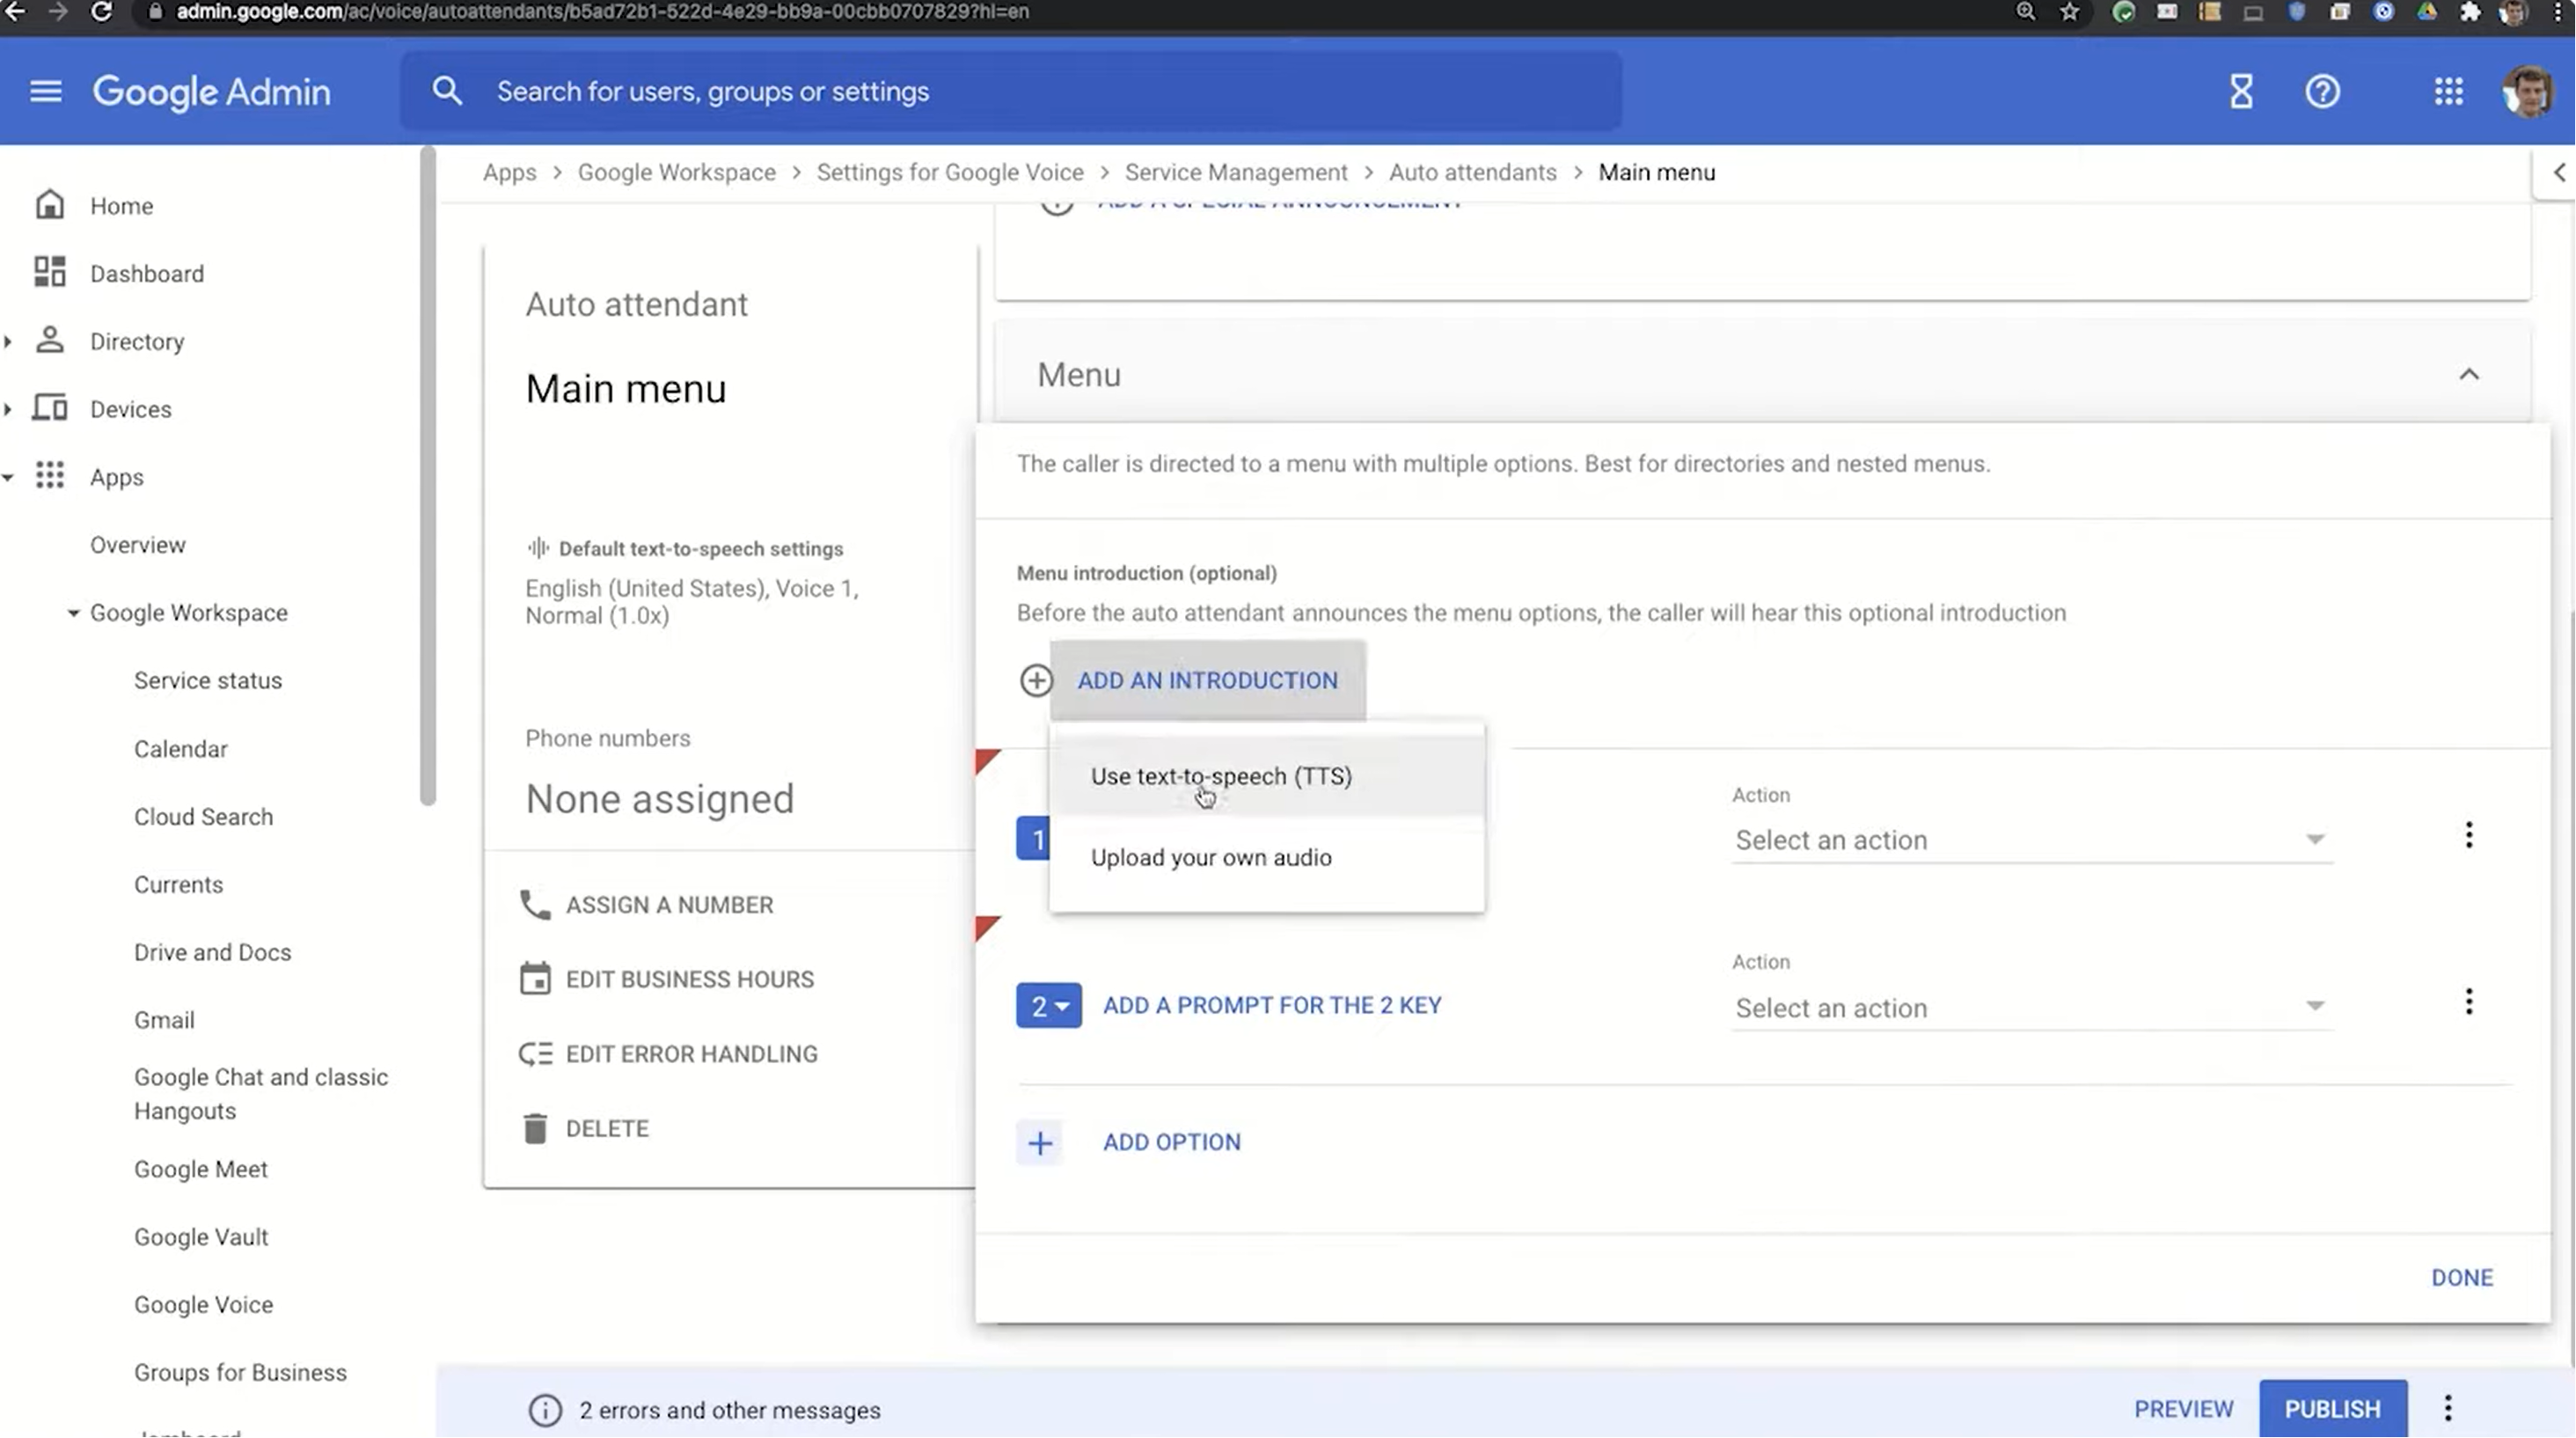Open the key 2 number dropdown
2576x1438 pixels.
coord(1049,1006)
